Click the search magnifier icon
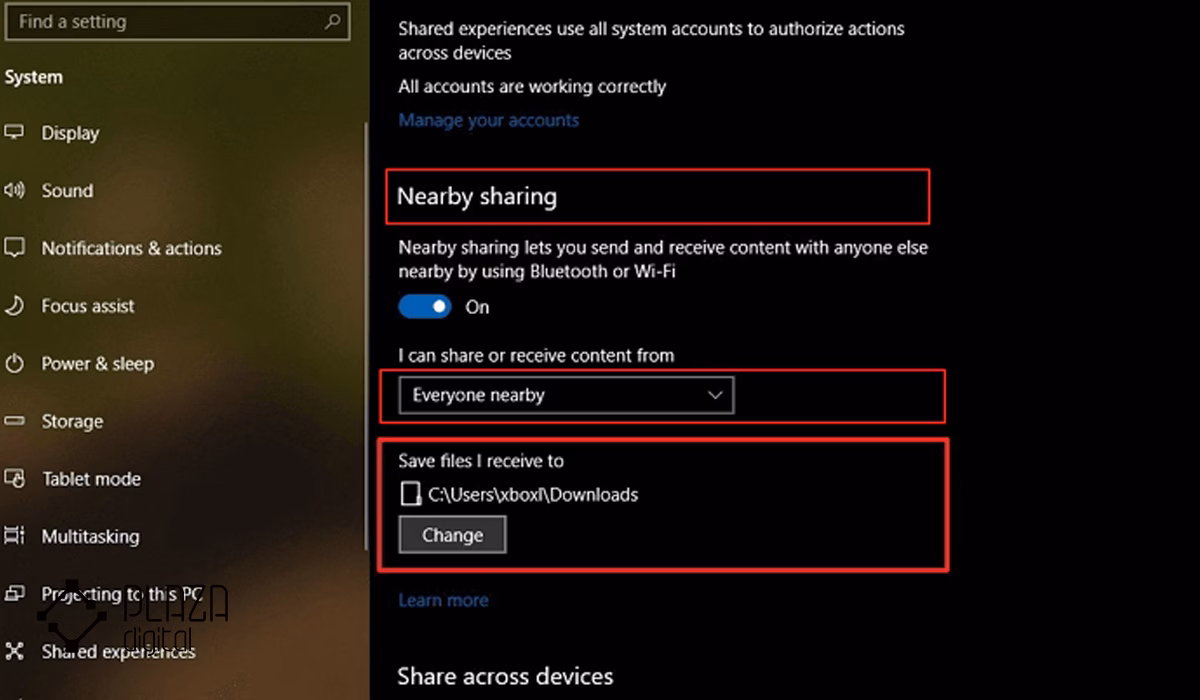The width and height of the screenshot is (1200, 700). point(332,21)
